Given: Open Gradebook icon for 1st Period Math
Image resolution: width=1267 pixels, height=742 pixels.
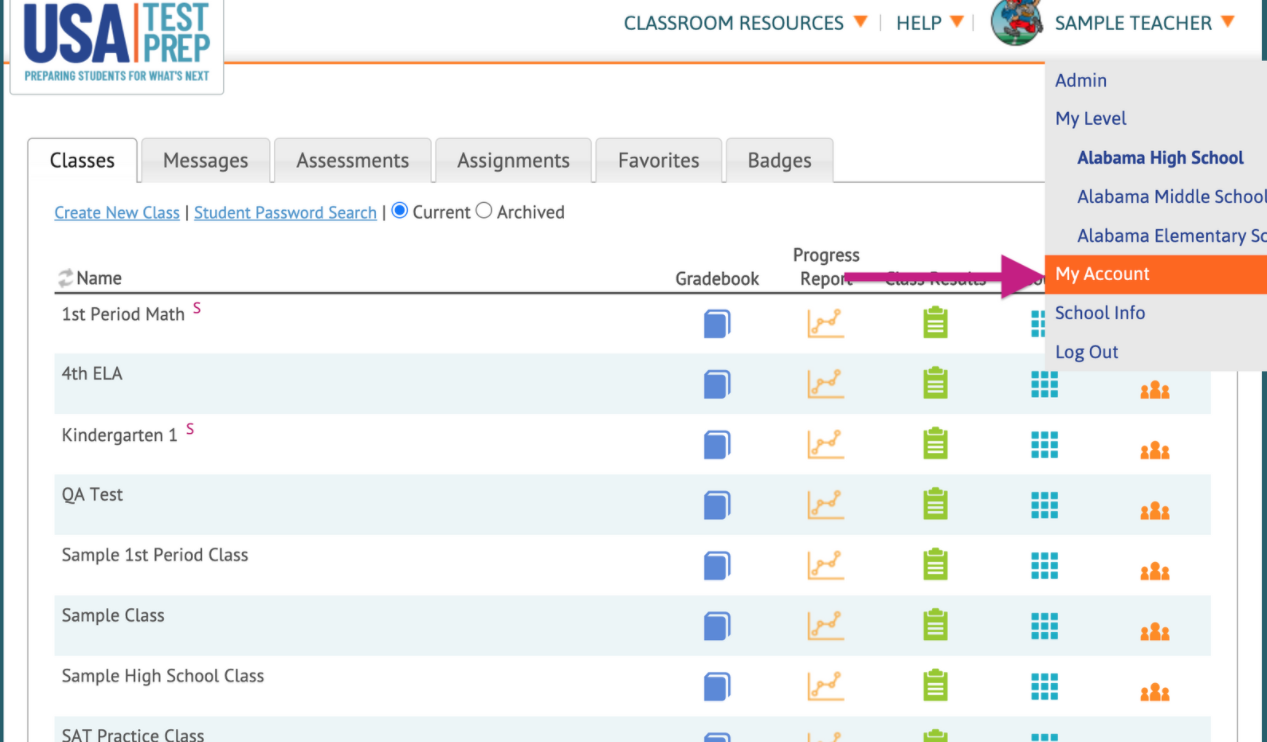Looking at the screenshot, I should 717,324.
